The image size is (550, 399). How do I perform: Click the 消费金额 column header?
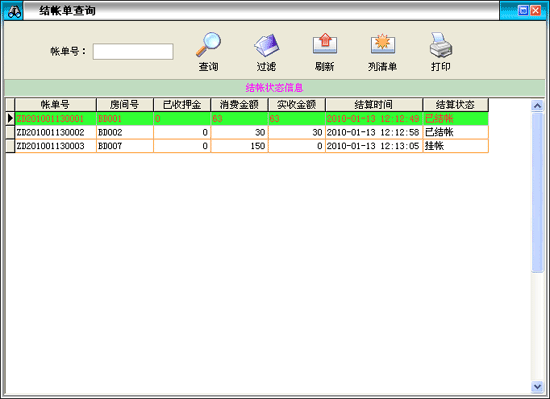[239, 104]
